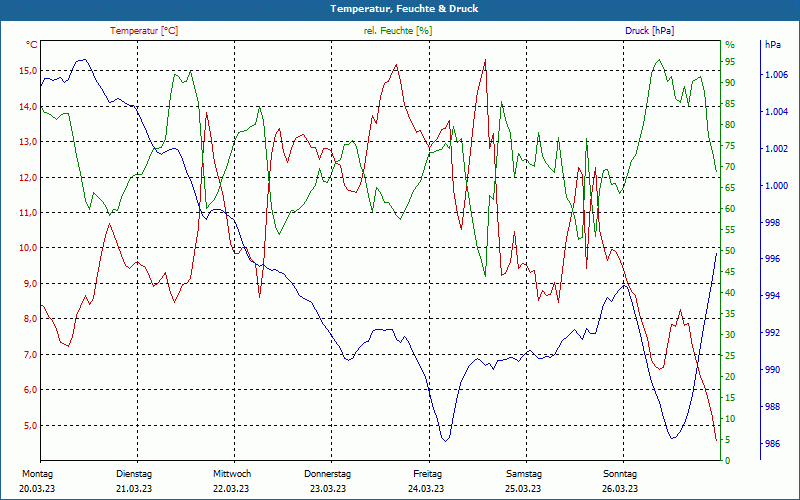Click the '998' pressure axis value
The width and height of the screenshot is (800, 500).
tap(772, 222)
